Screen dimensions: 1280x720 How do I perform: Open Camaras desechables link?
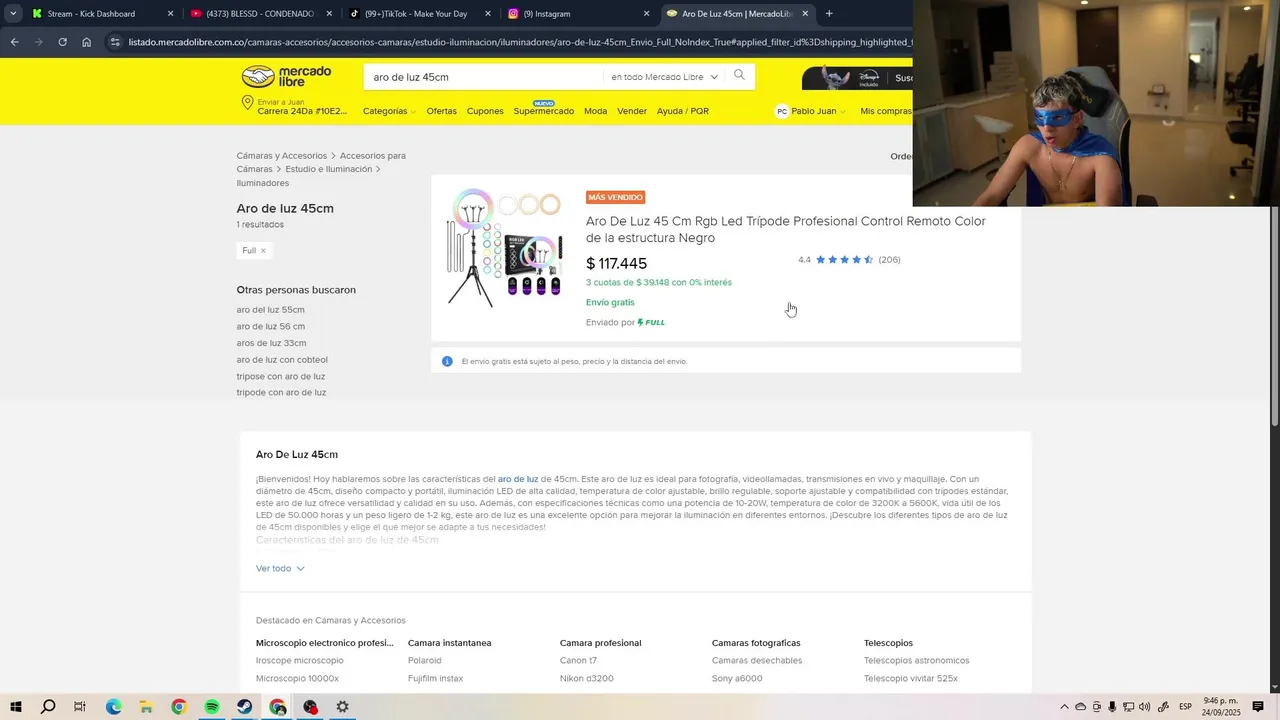(757, 661)
